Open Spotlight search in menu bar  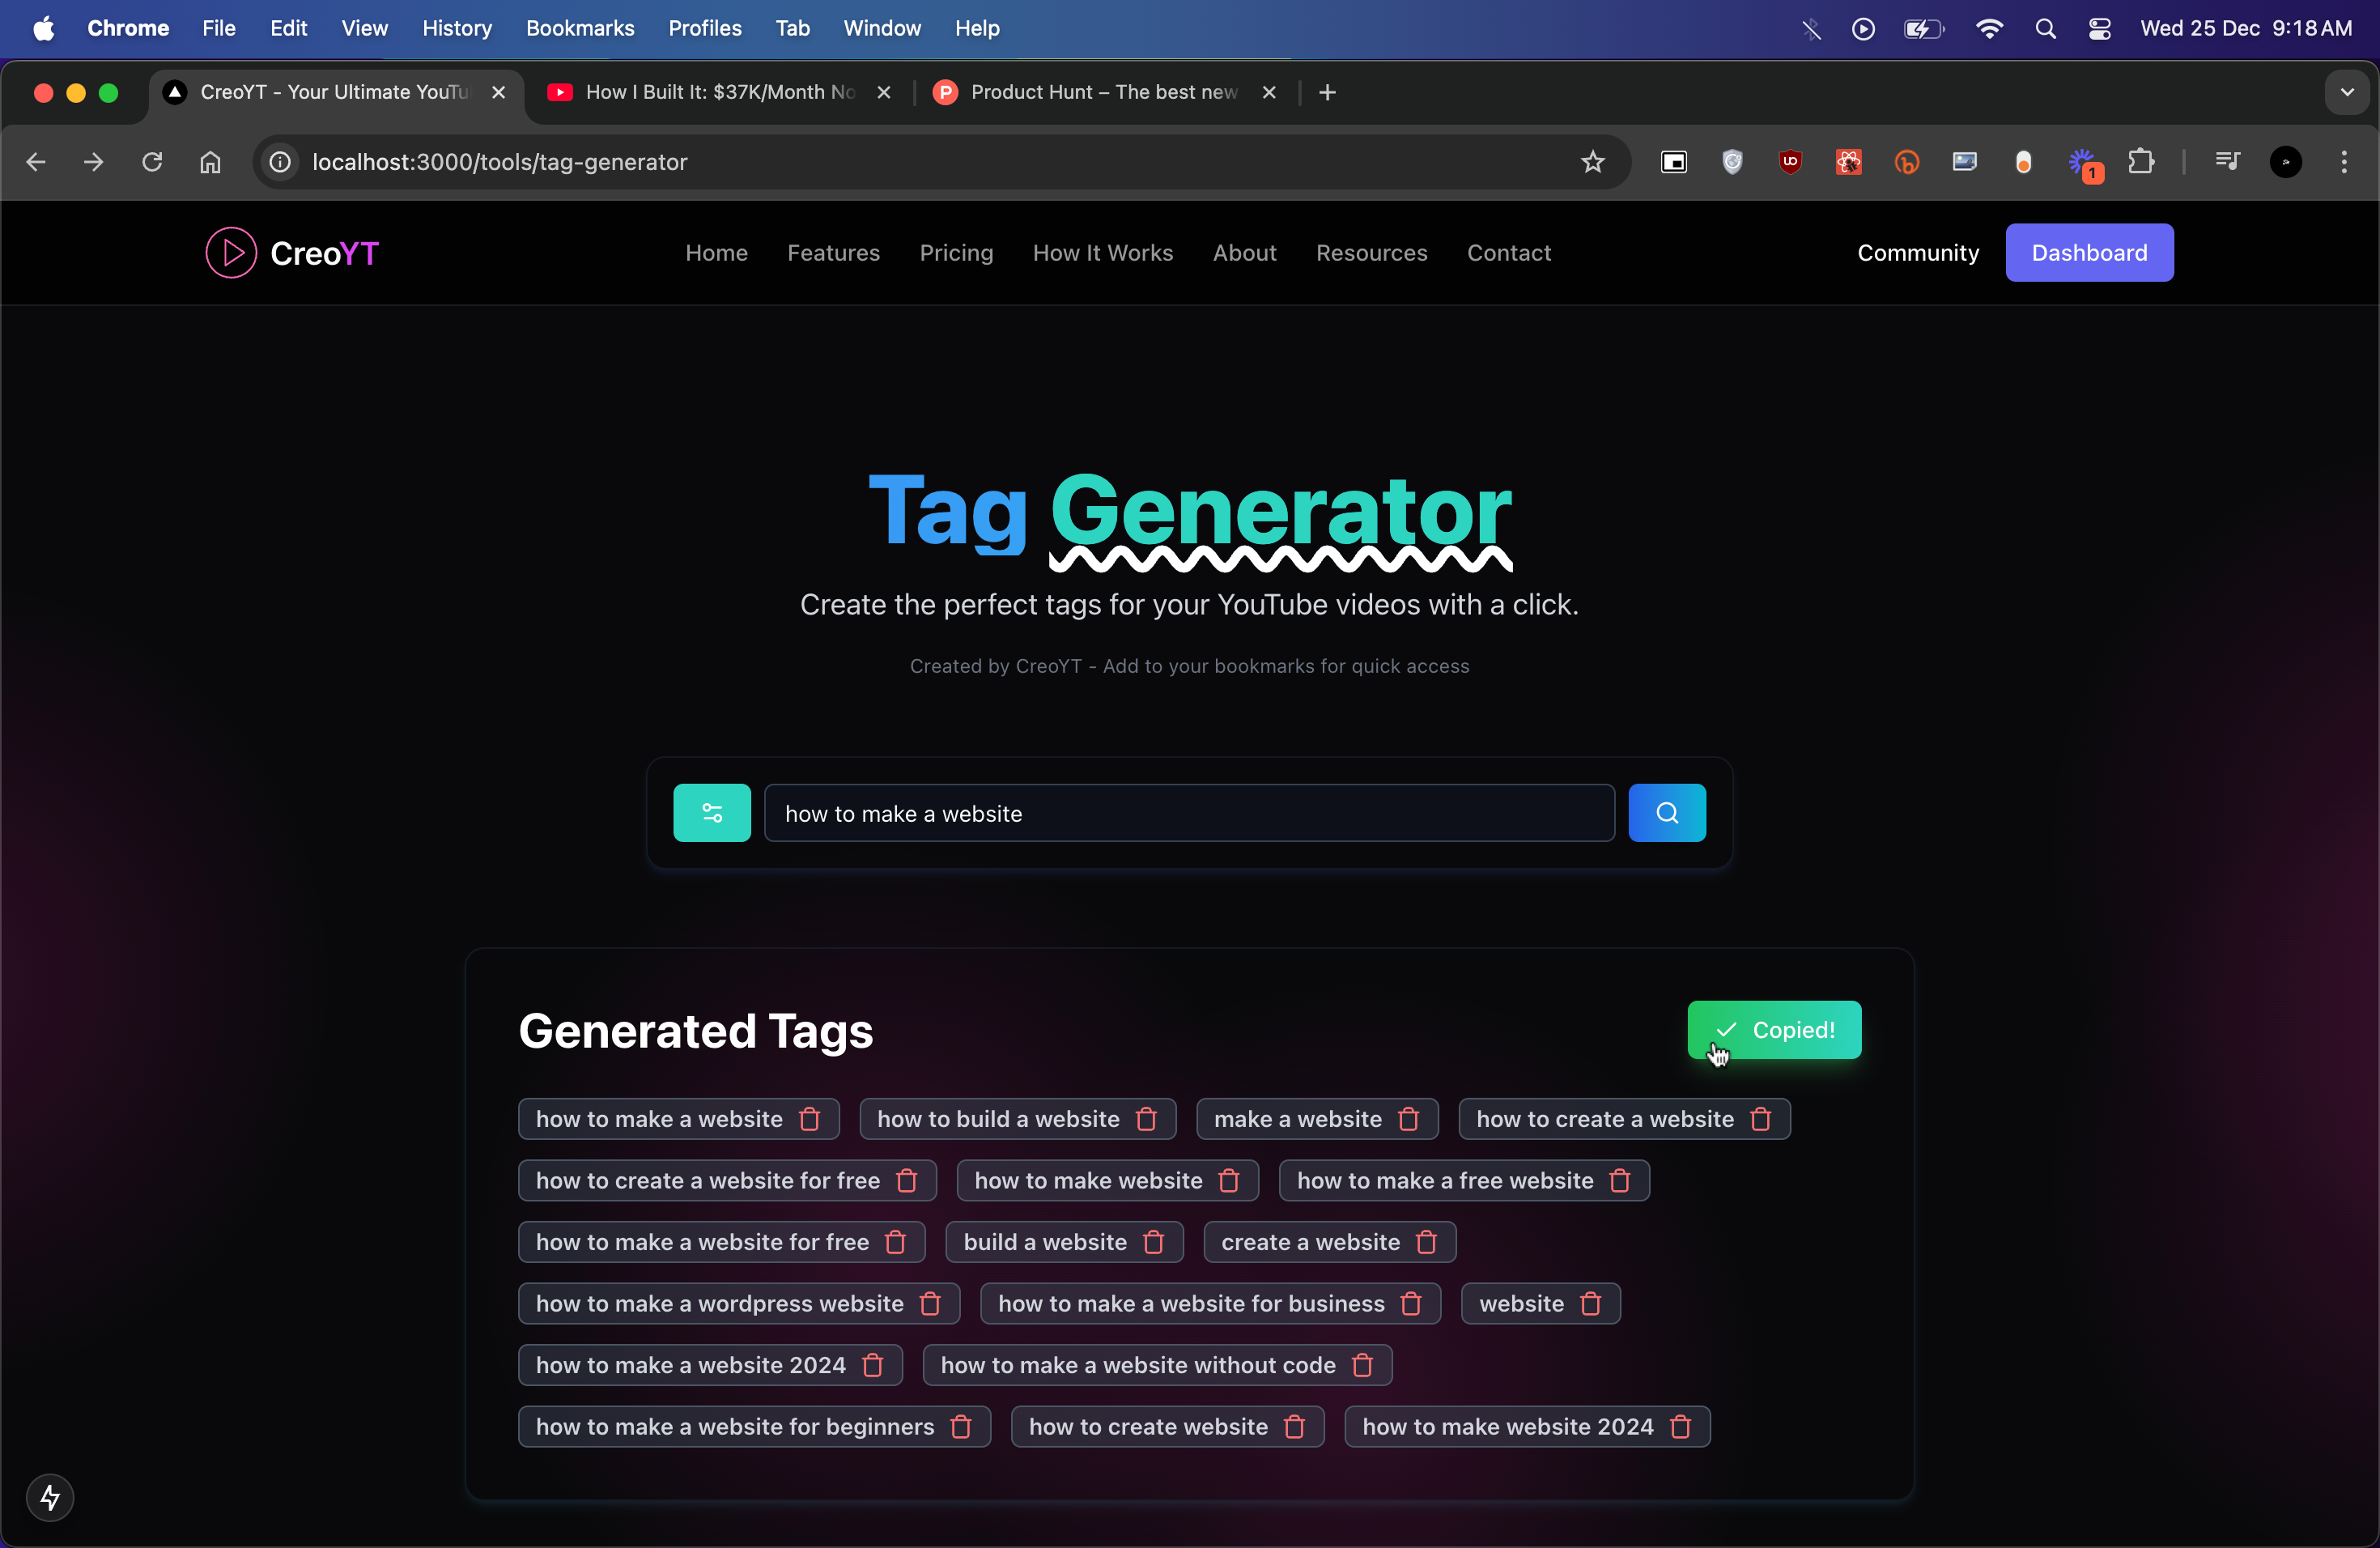point(2045,28)
